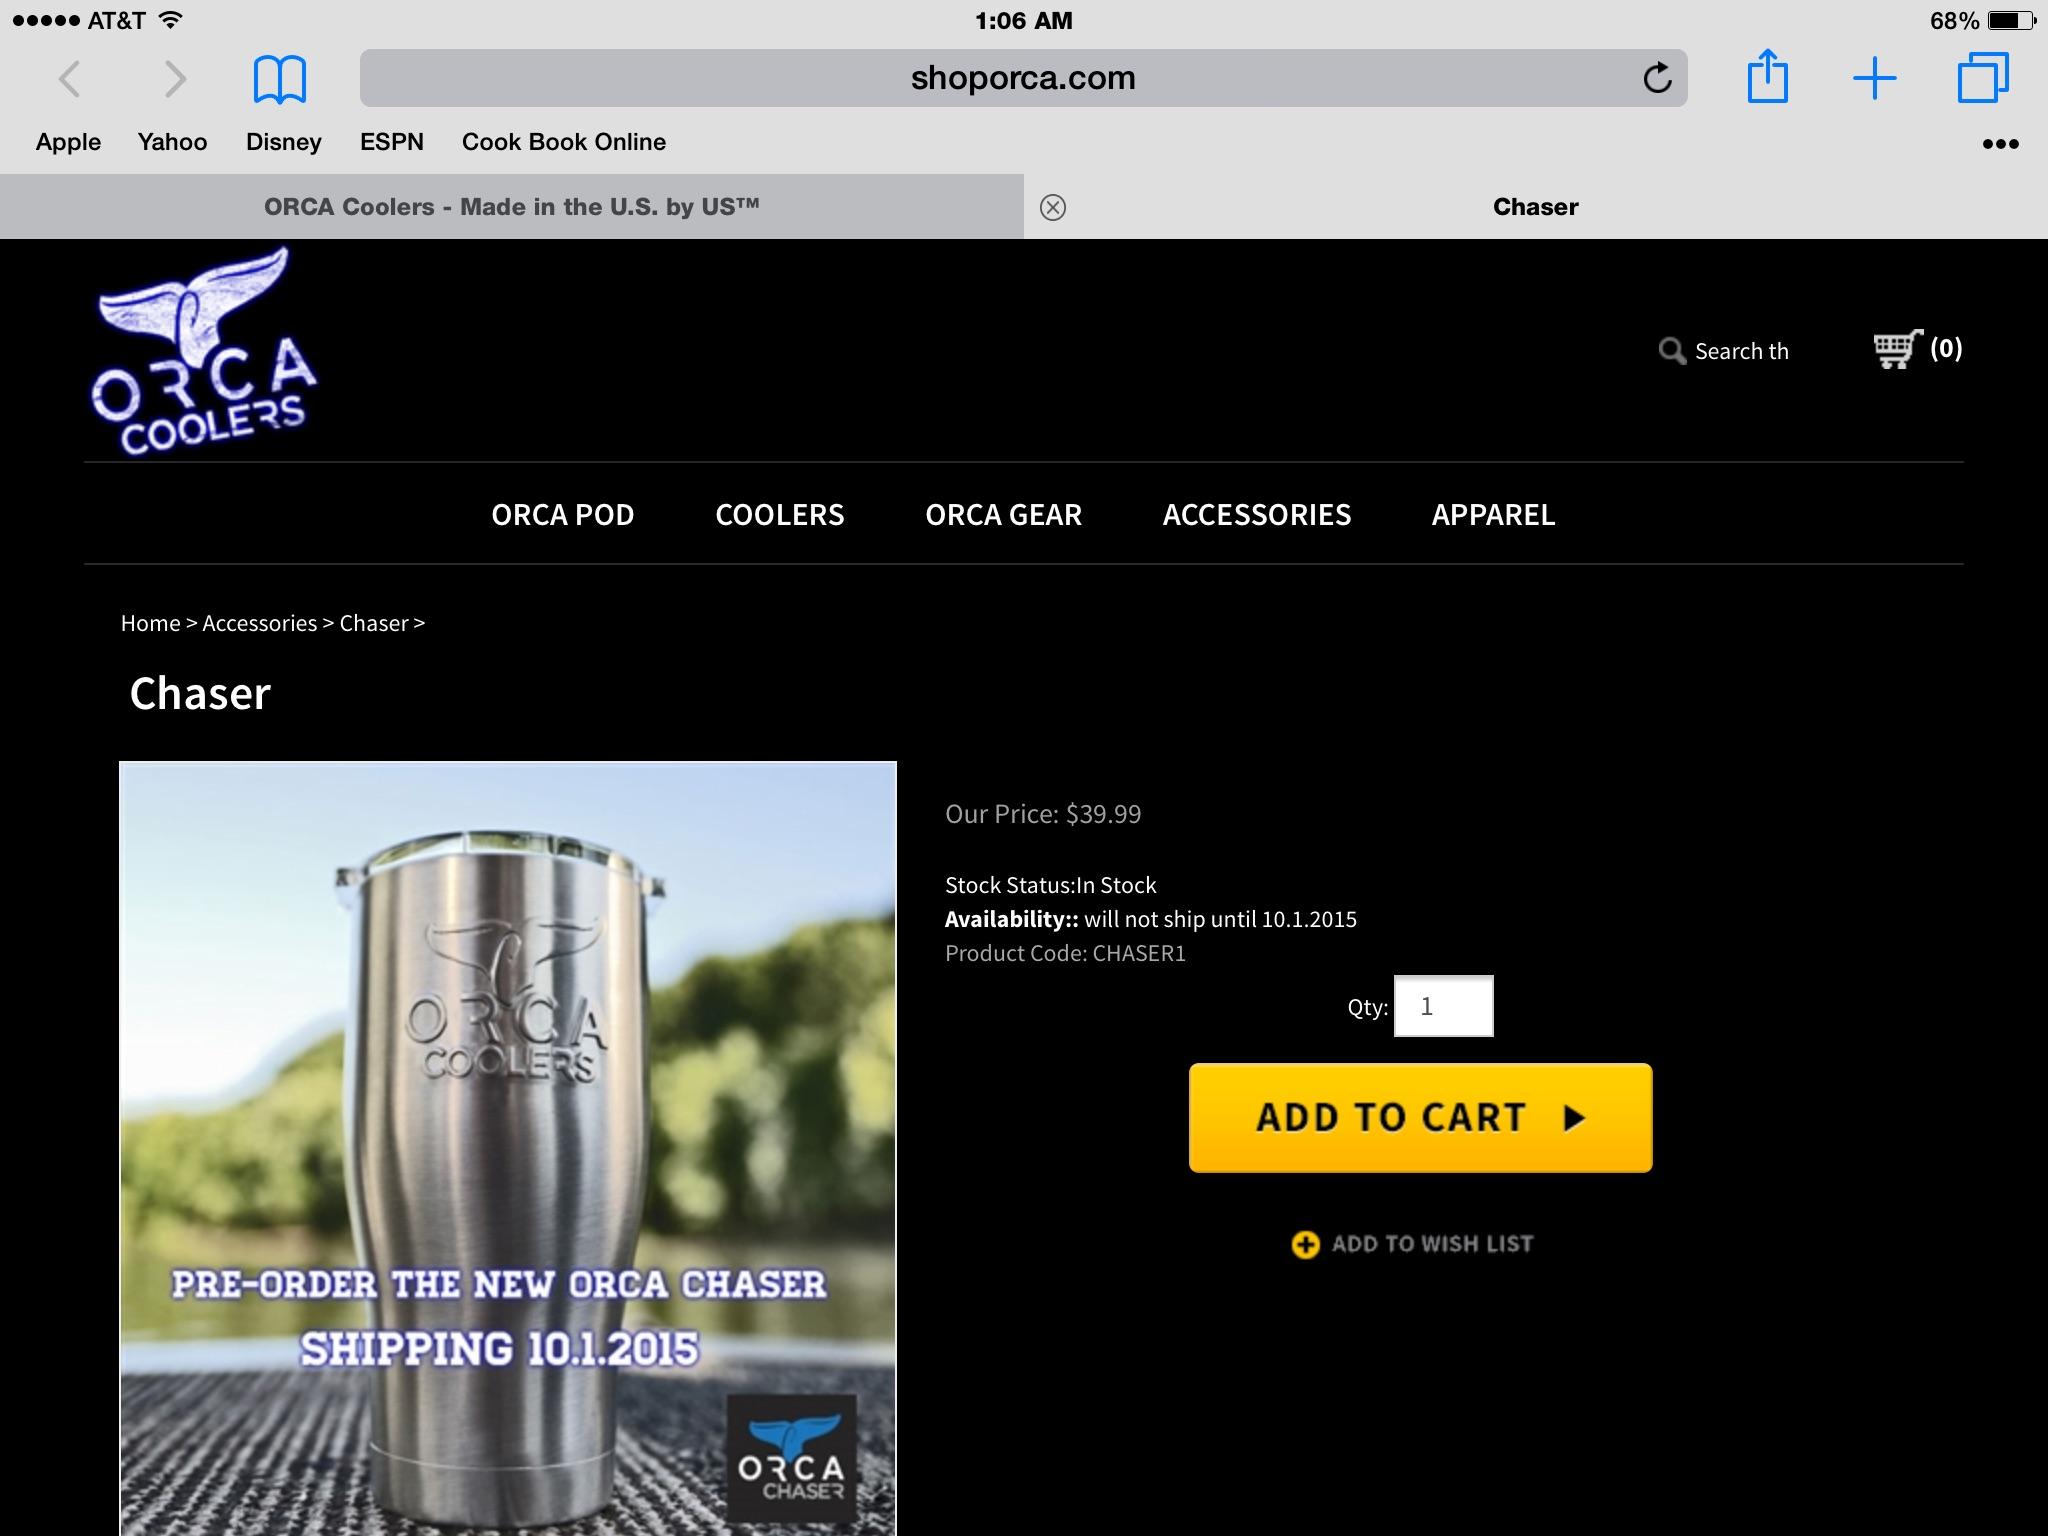This screenshot has width=2048, height=1536.
Task: Show all tabs overview icon
Action: (x=1982, y=78)
